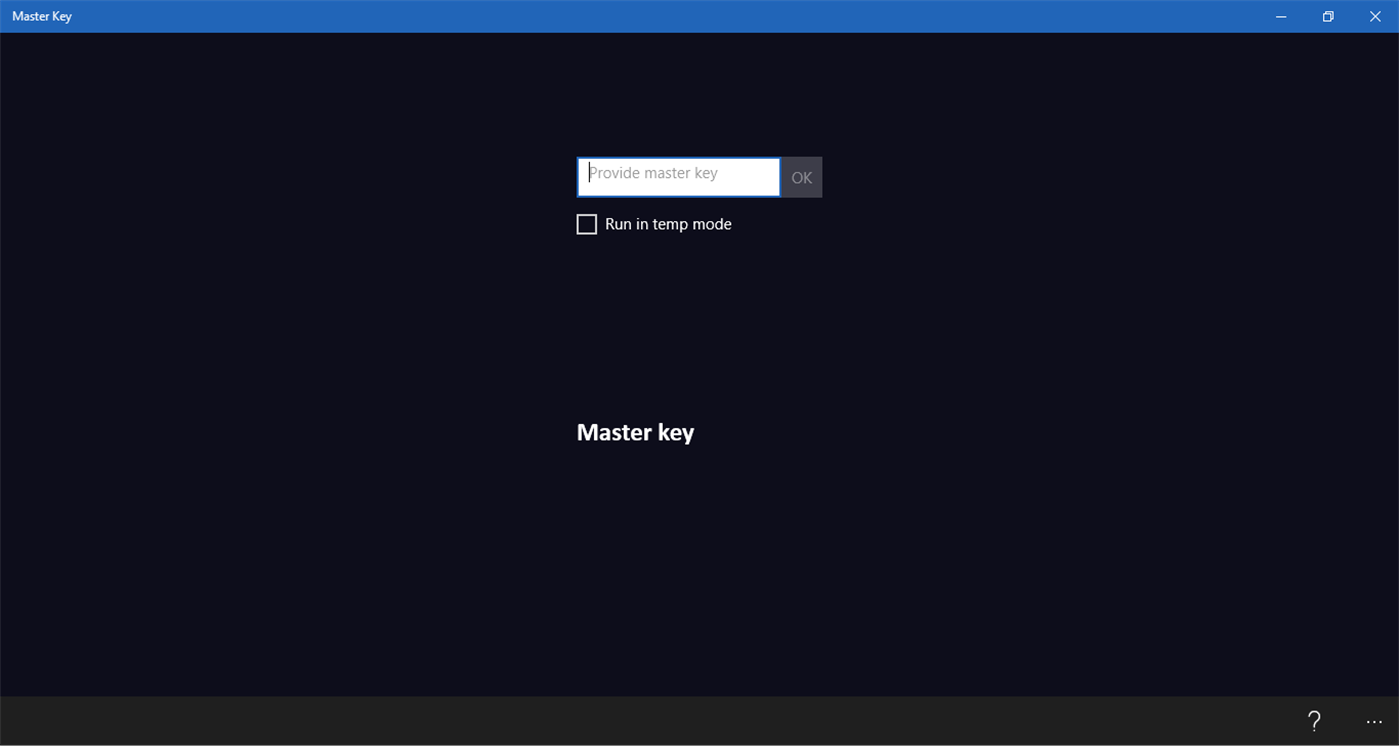Screen dimensions: 1399x746
Task: Confirm the master key with OK
Action: pos(801,177)
